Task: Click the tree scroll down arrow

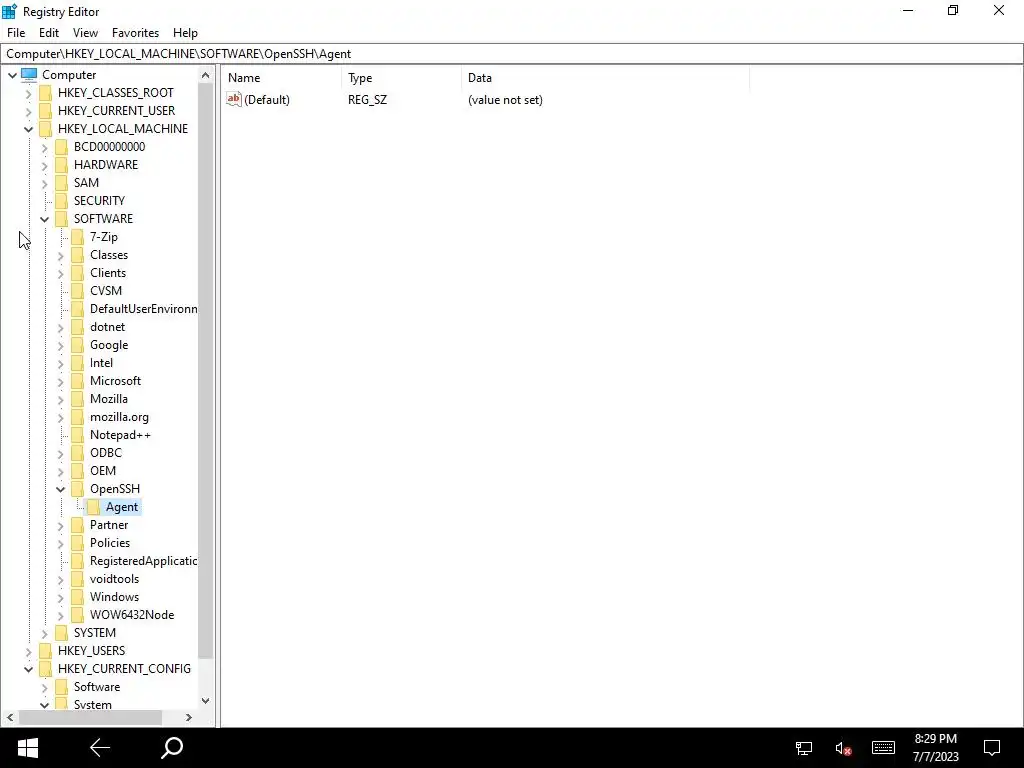Action: [x=206, y=701]
